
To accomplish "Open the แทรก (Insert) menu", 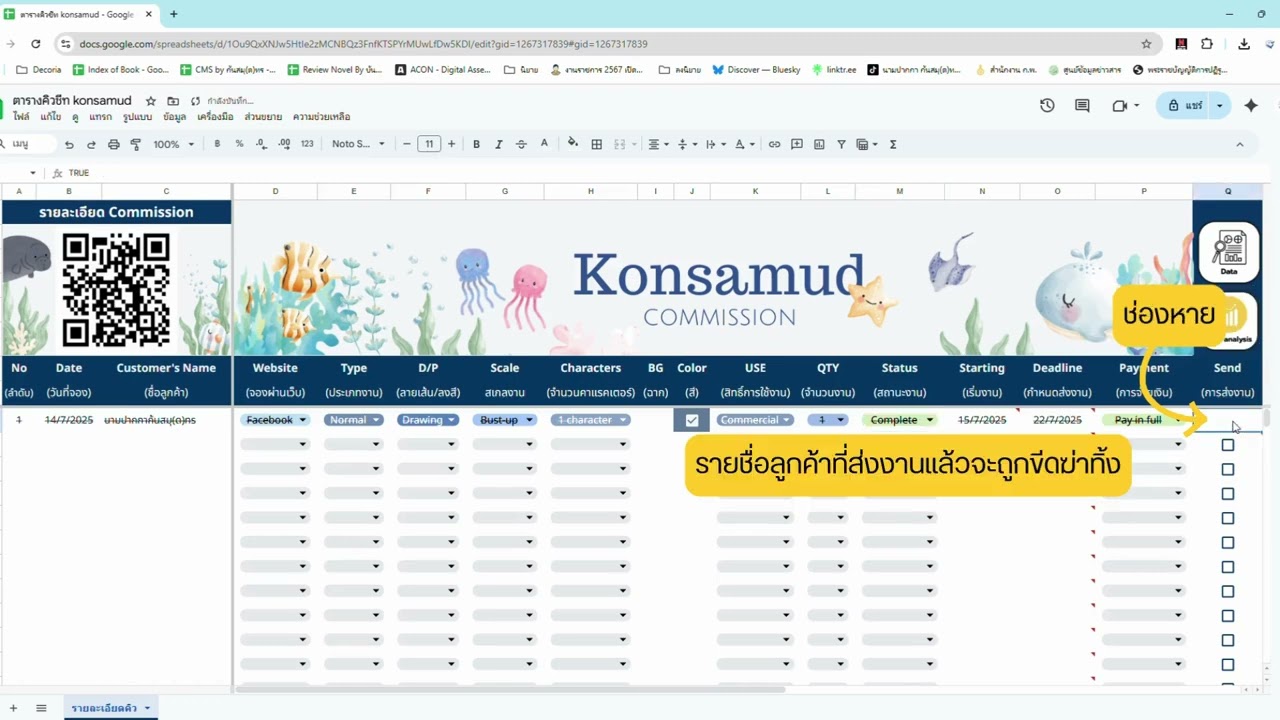I will pos(100,117).
